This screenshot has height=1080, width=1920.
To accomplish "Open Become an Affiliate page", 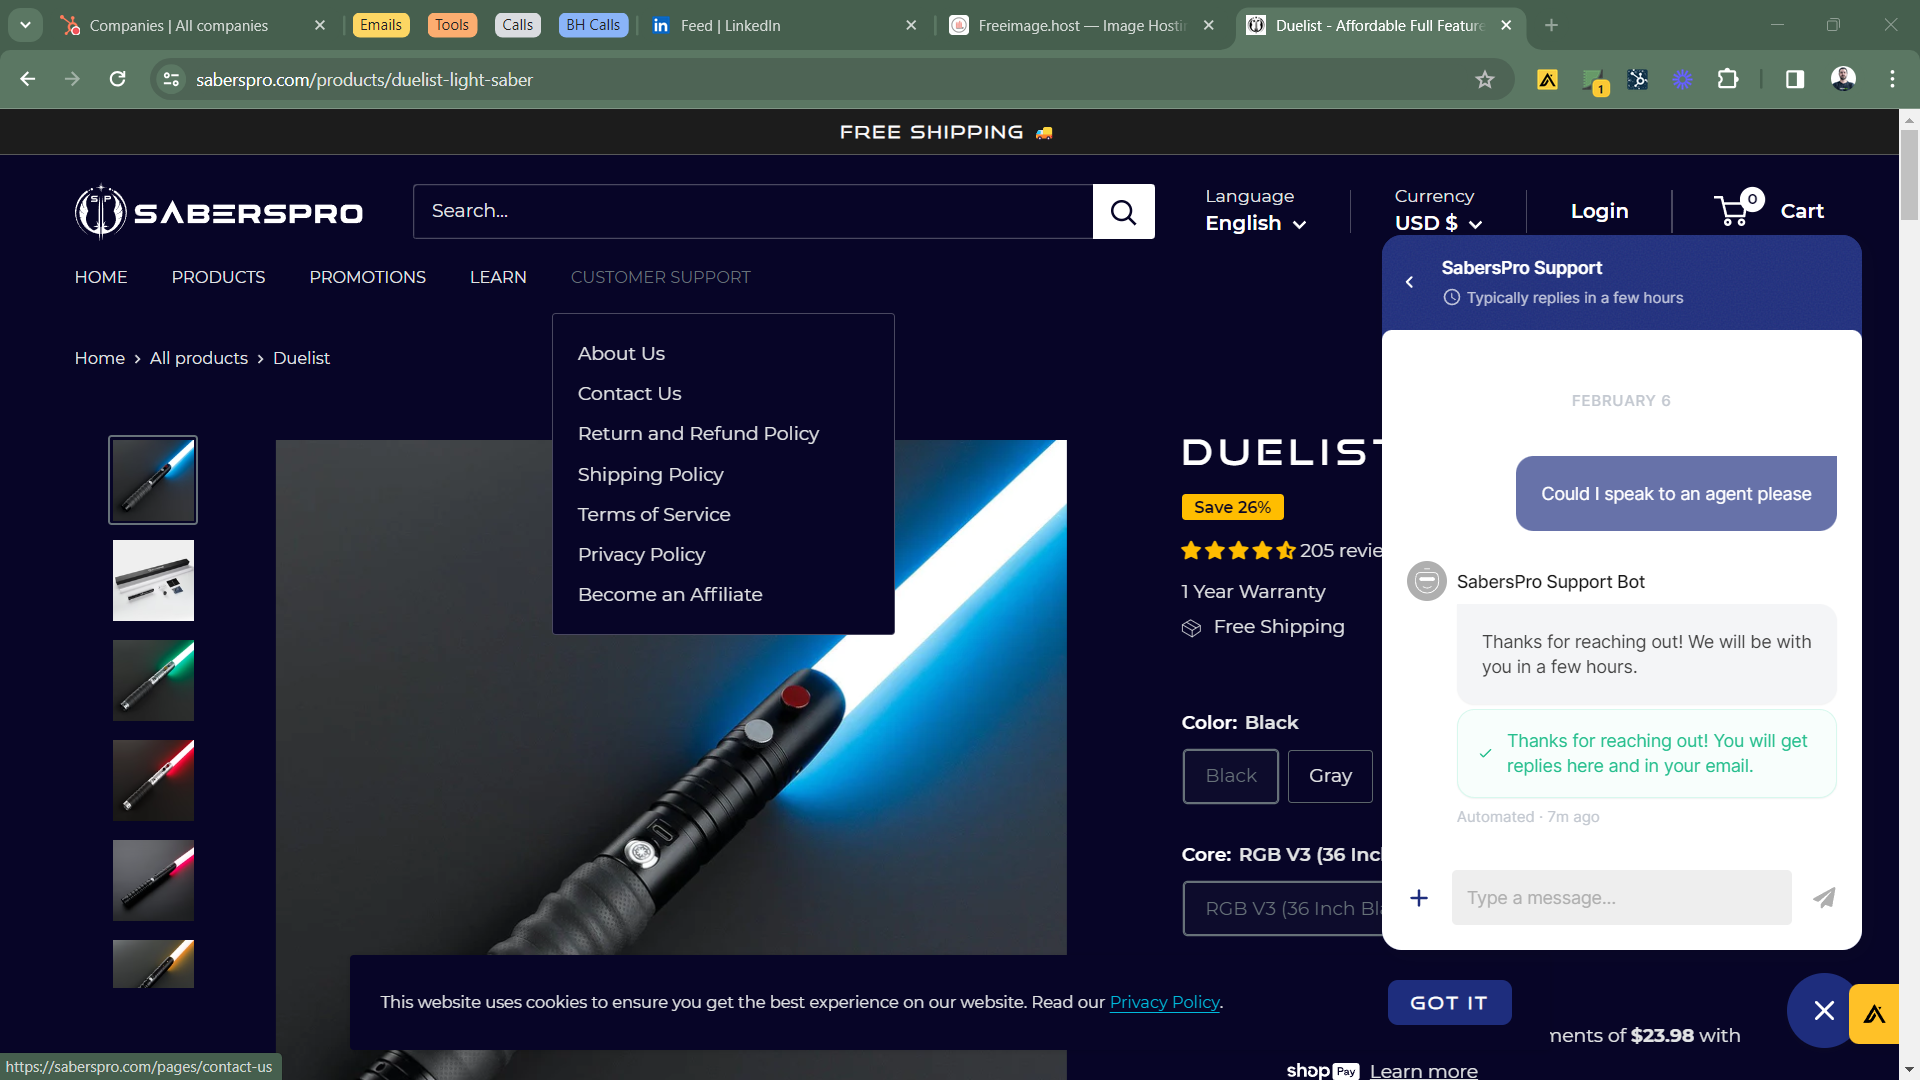I will tap(670, 595).
